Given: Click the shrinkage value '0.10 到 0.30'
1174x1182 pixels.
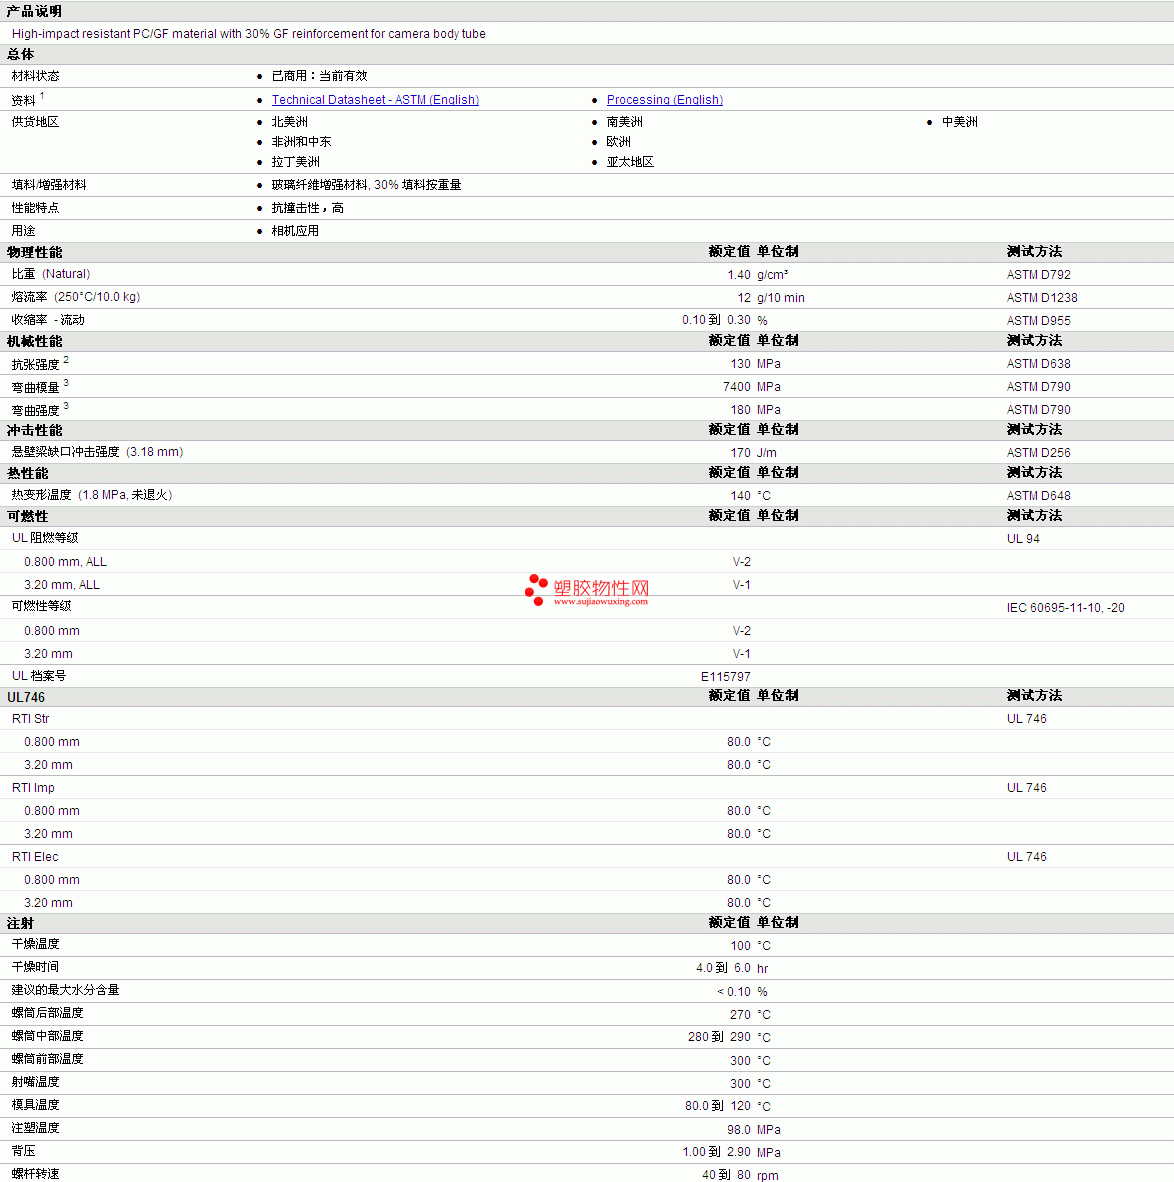Looking at the screenshot, I should coord(716,320).
